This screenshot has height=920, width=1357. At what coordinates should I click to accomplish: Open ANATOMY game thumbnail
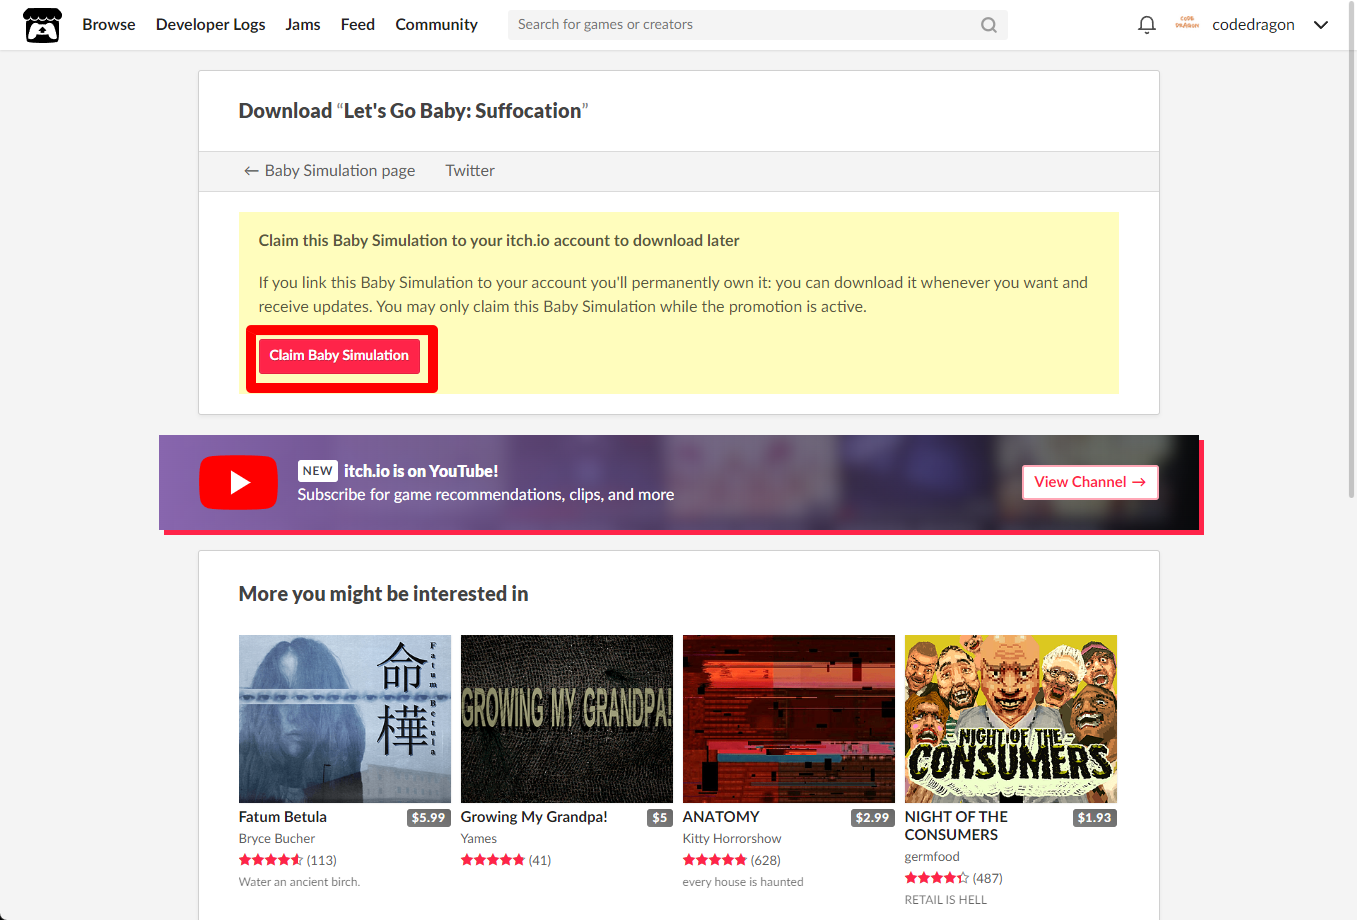point(789,719)
